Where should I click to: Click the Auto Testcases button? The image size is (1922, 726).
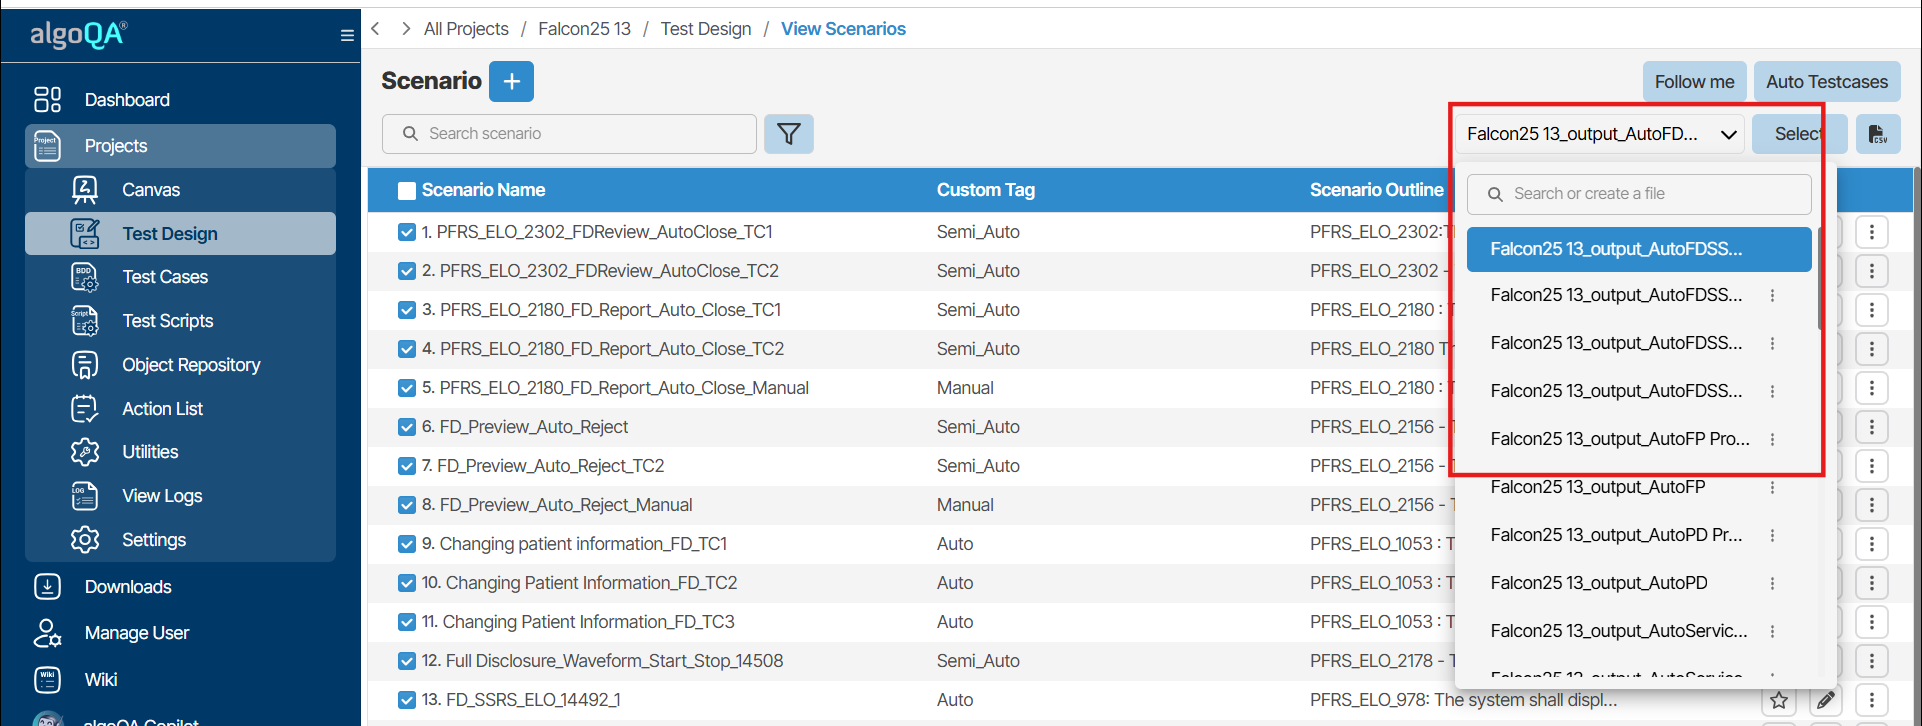click(1827, 82)
